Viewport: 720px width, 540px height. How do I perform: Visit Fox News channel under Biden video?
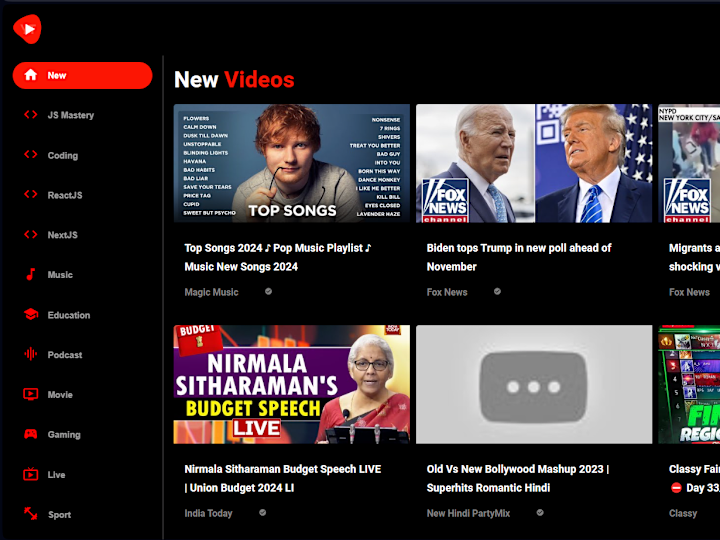point(447,292)
